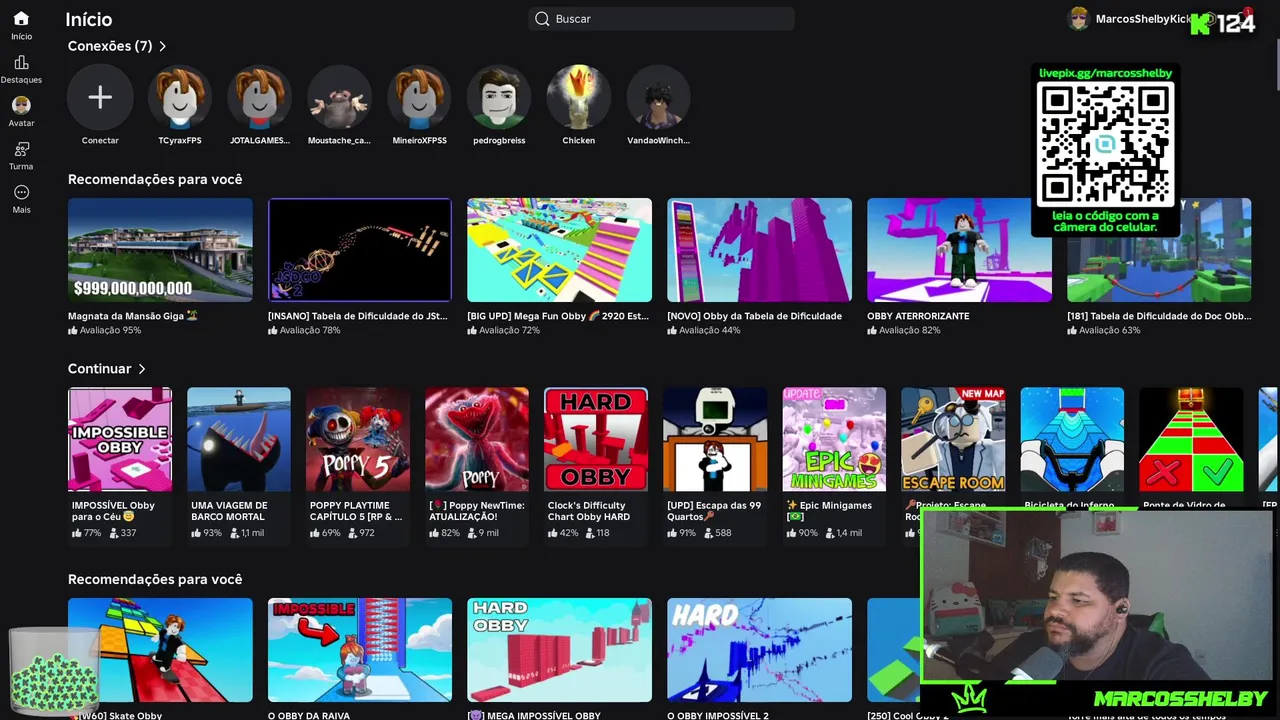
Task: Open Tabela de Dificuldade do Doc Obby
Action: pos(1159,250)
